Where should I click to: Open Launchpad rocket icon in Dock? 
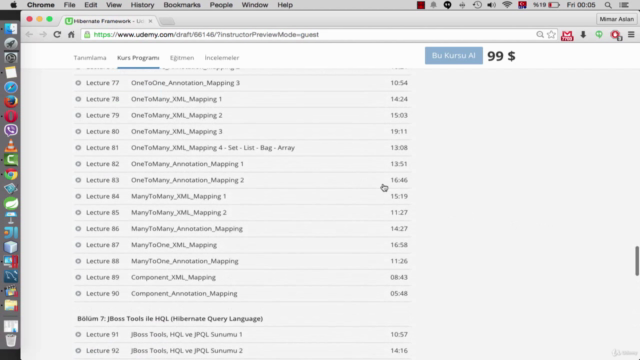tap(11, 43)
